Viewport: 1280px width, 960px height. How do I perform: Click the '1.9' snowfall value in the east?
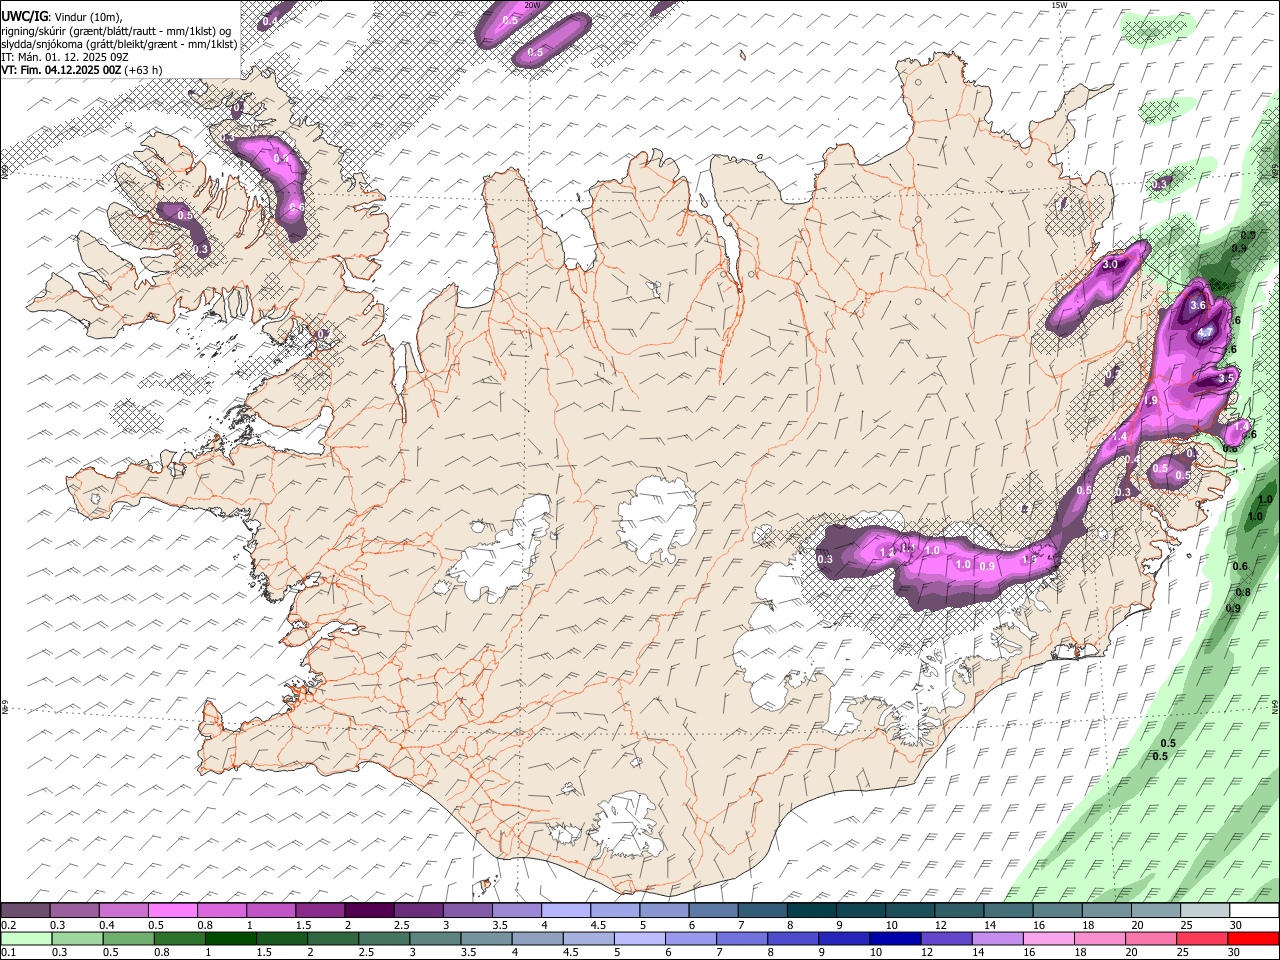tap(1150, 400)
